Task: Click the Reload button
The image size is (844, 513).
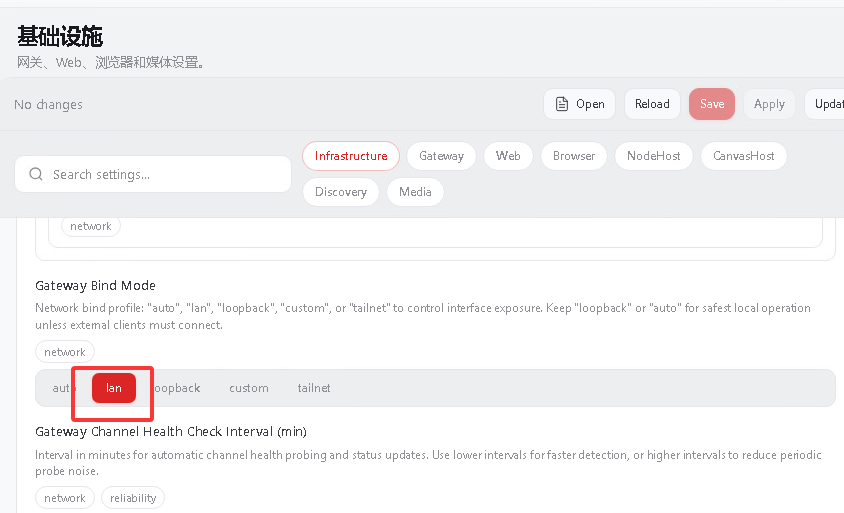Action: 652,104
